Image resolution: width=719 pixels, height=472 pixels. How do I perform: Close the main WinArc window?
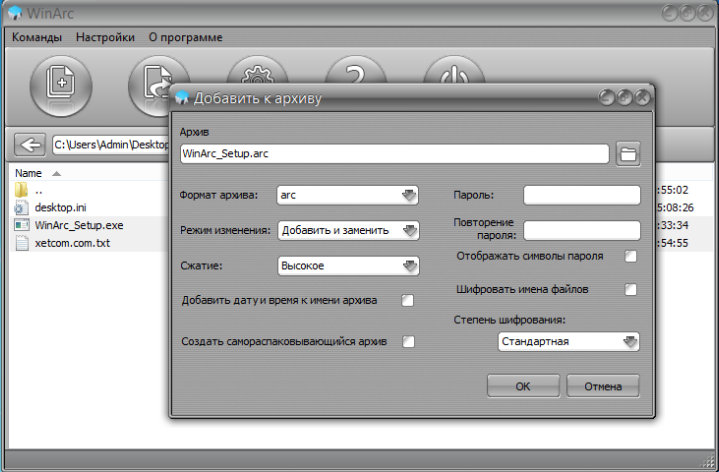pyautogui.click(x=705, y=13)
